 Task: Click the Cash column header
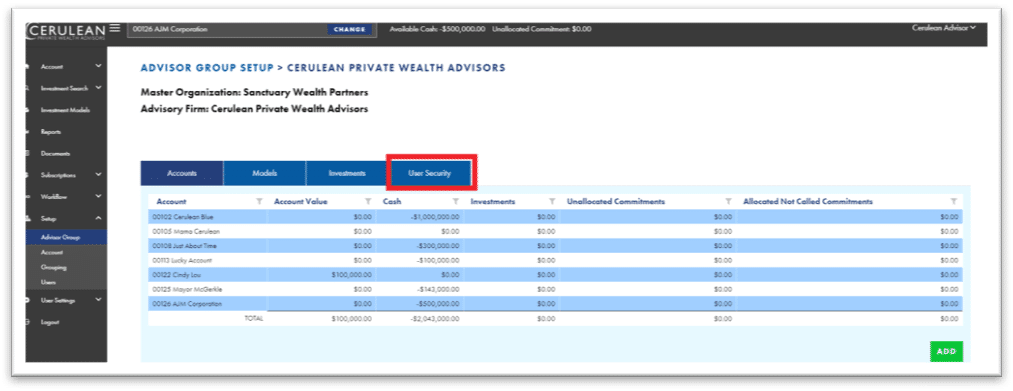point(392,202)
